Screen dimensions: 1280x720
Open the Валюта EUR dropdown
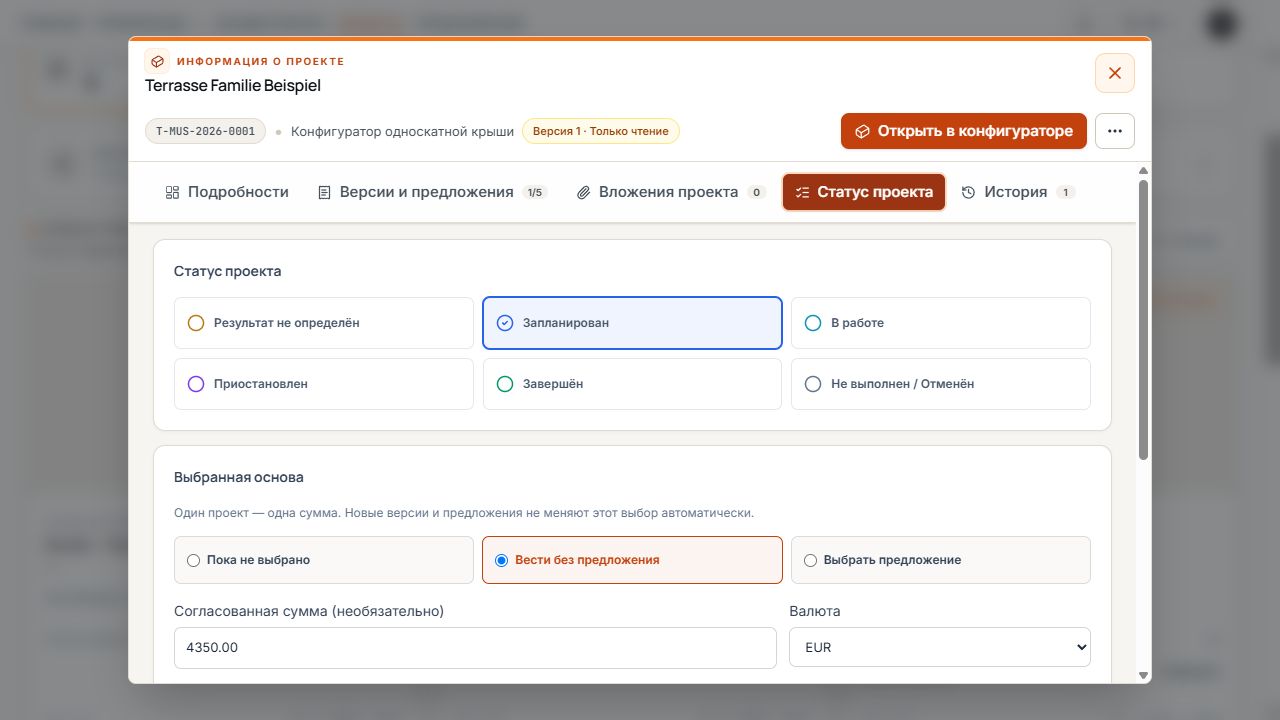pyautogui.click(x=940, y=647)
